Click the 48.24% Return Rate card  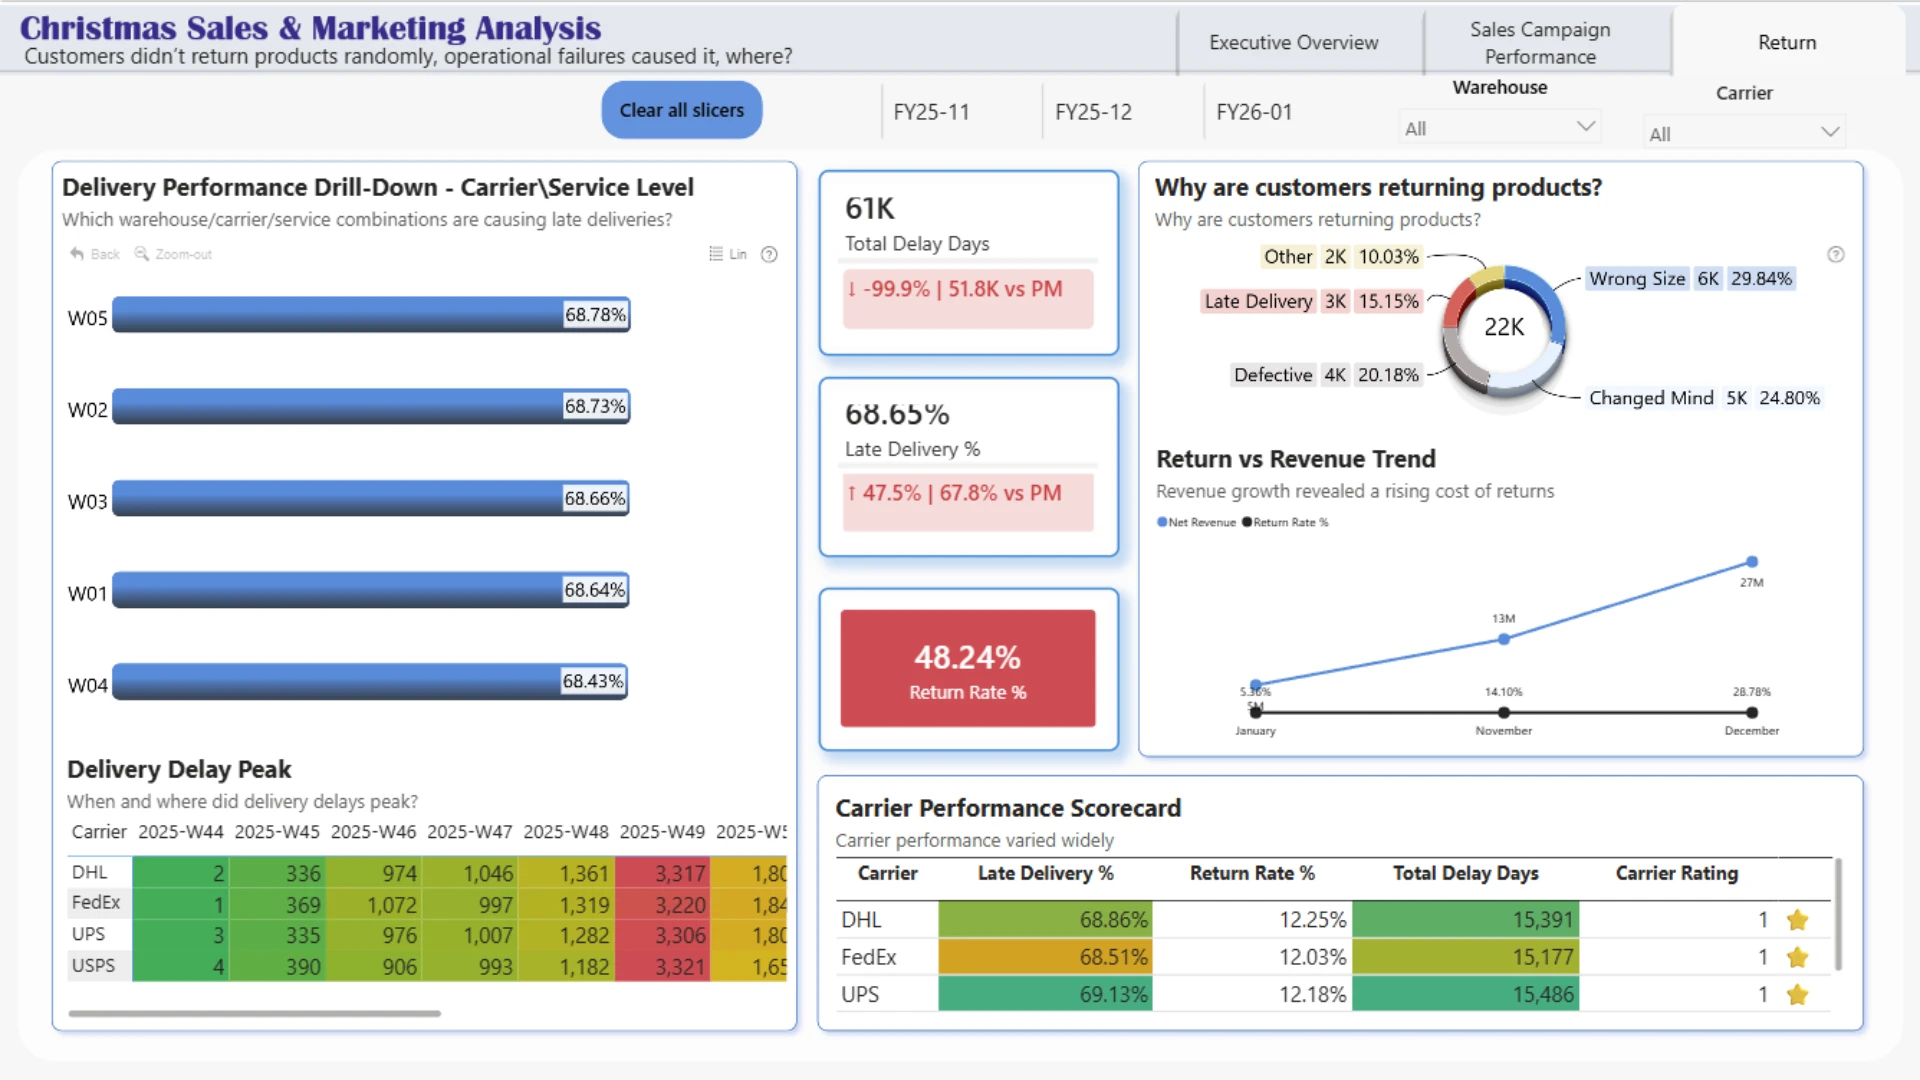tap(968, 668)
